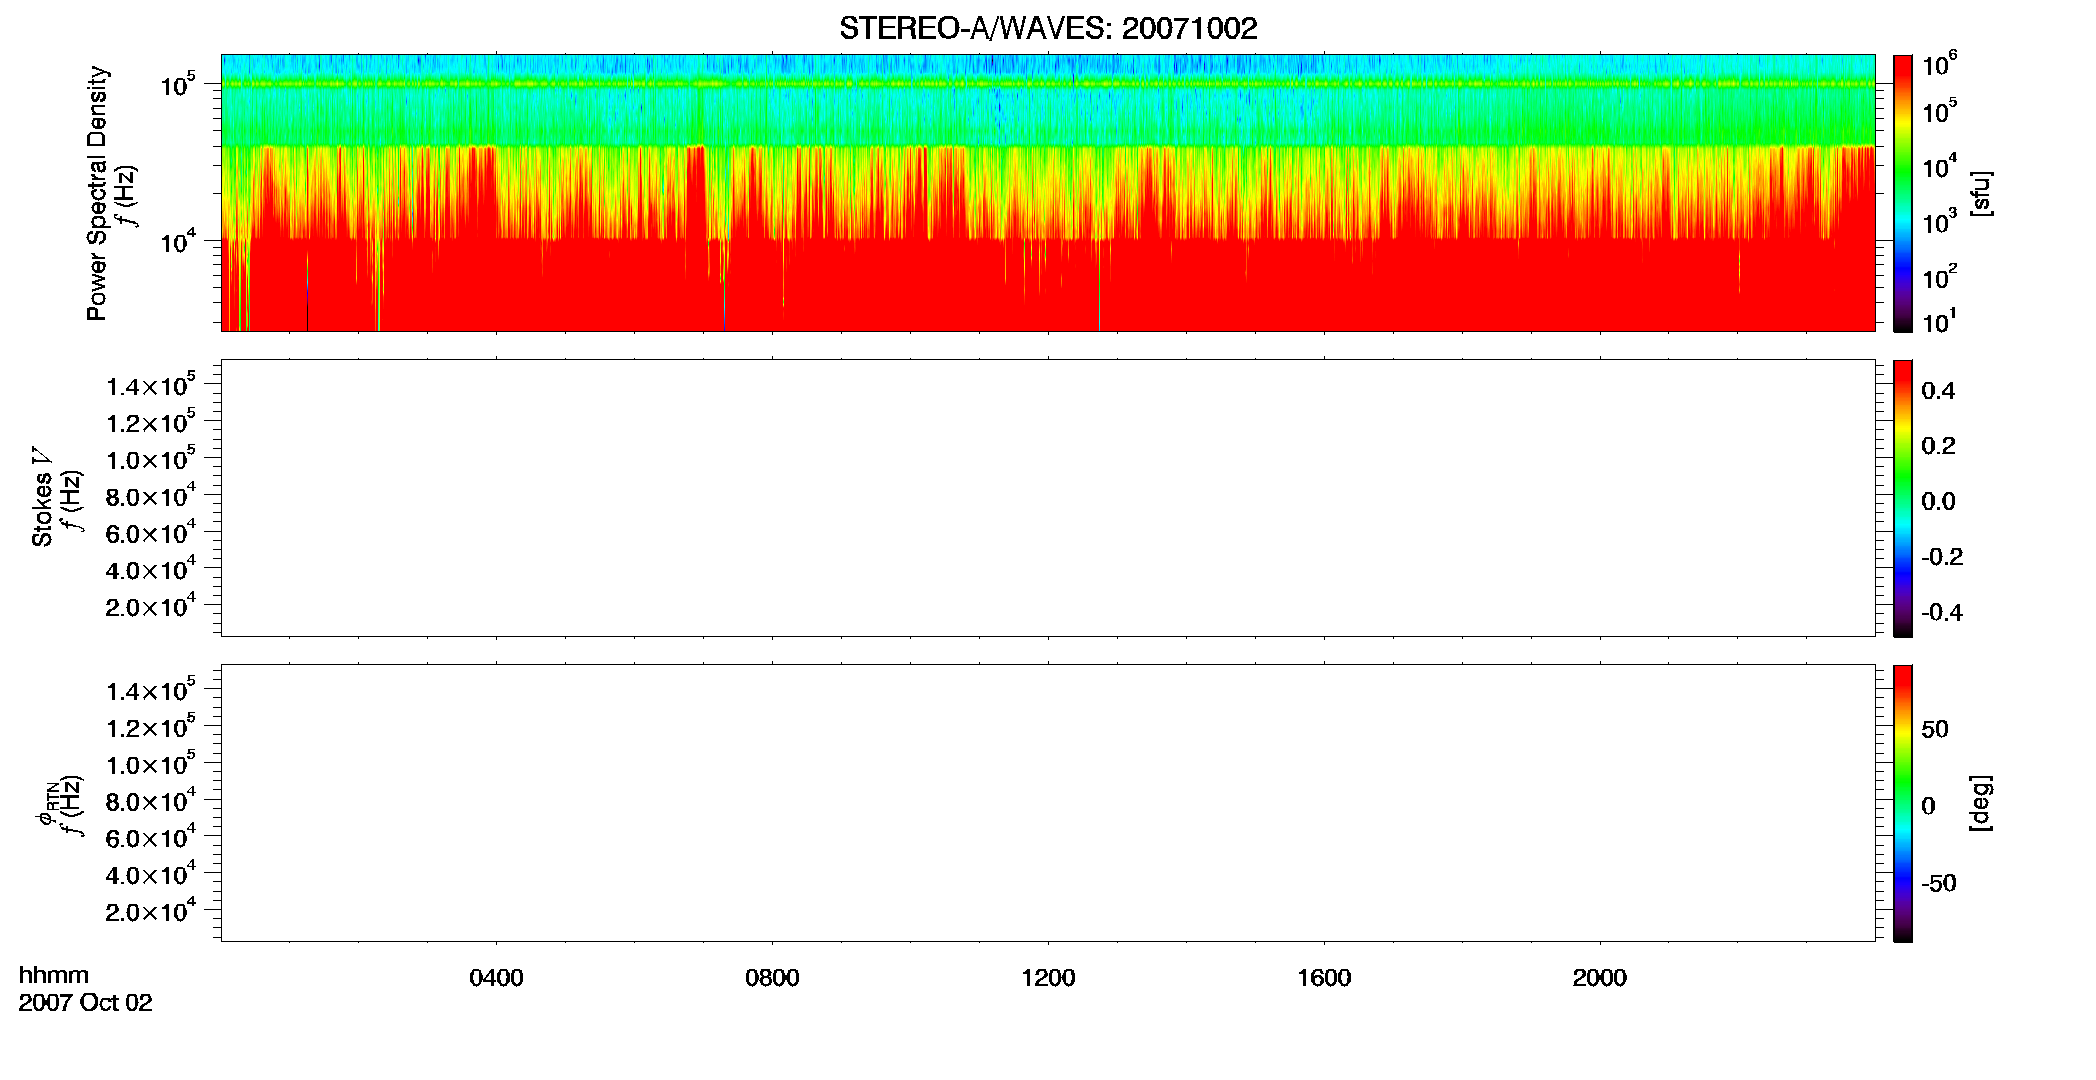Click the empty φ RTN plot panel
The height and width of the screenshot is (1080, 2096).
(x=1048, y=803)
